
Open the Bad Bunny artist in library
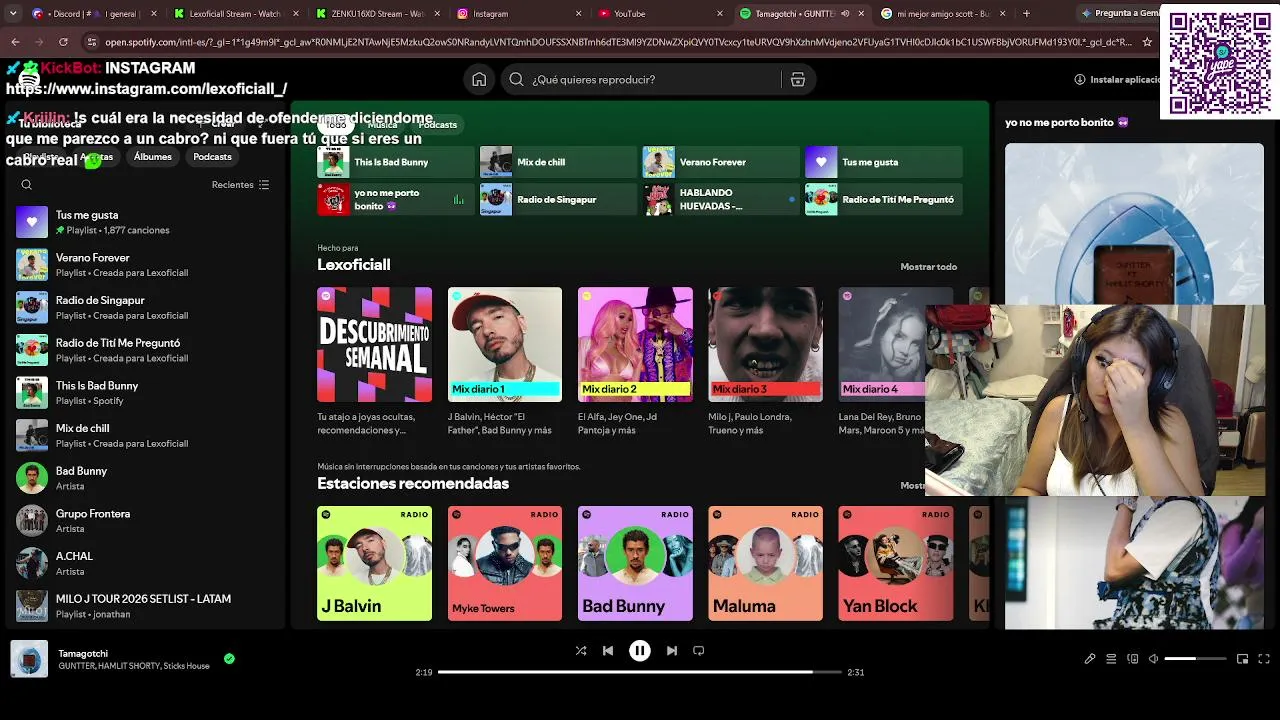pos(145,478)
